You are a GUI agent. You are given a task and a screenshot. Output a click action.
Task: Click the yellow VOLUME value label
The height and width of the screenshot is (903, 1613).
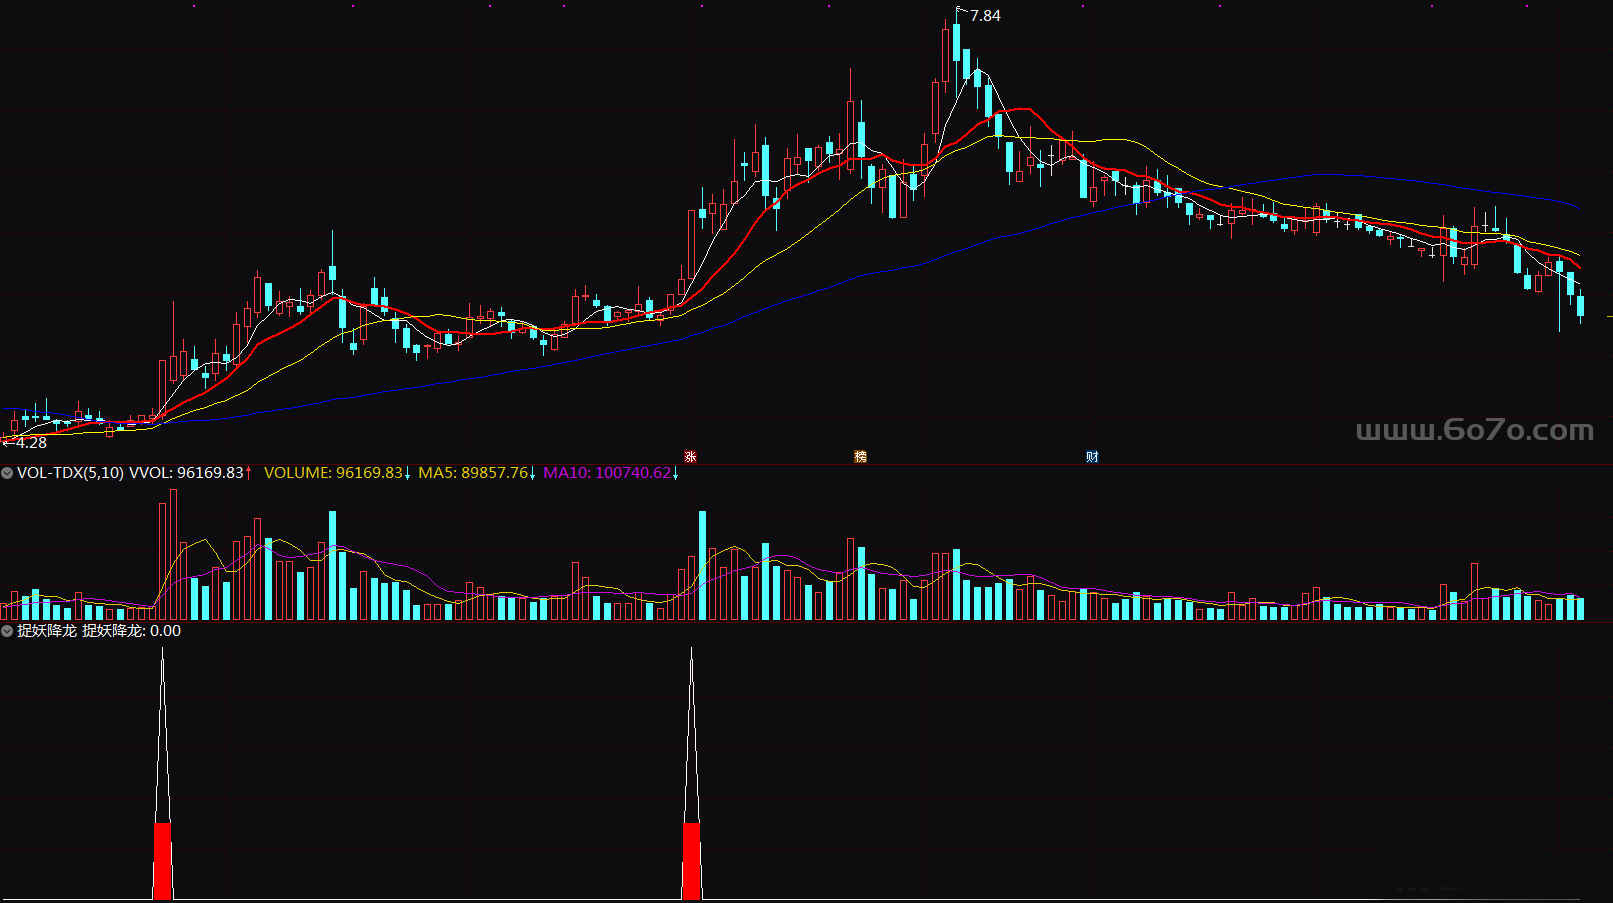333,473
